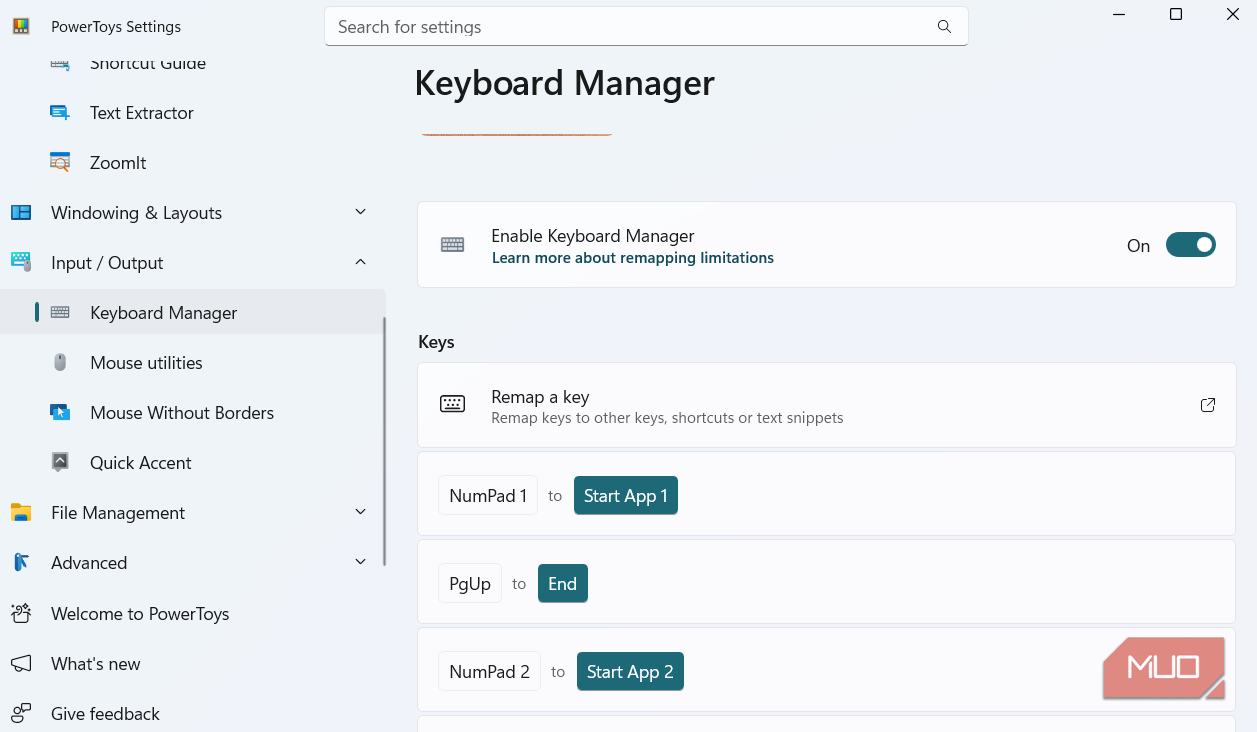This screenshot has width=1257, height=732.
Task: Click the Keyboard Manager page heading
Action: tap(565, 83)
